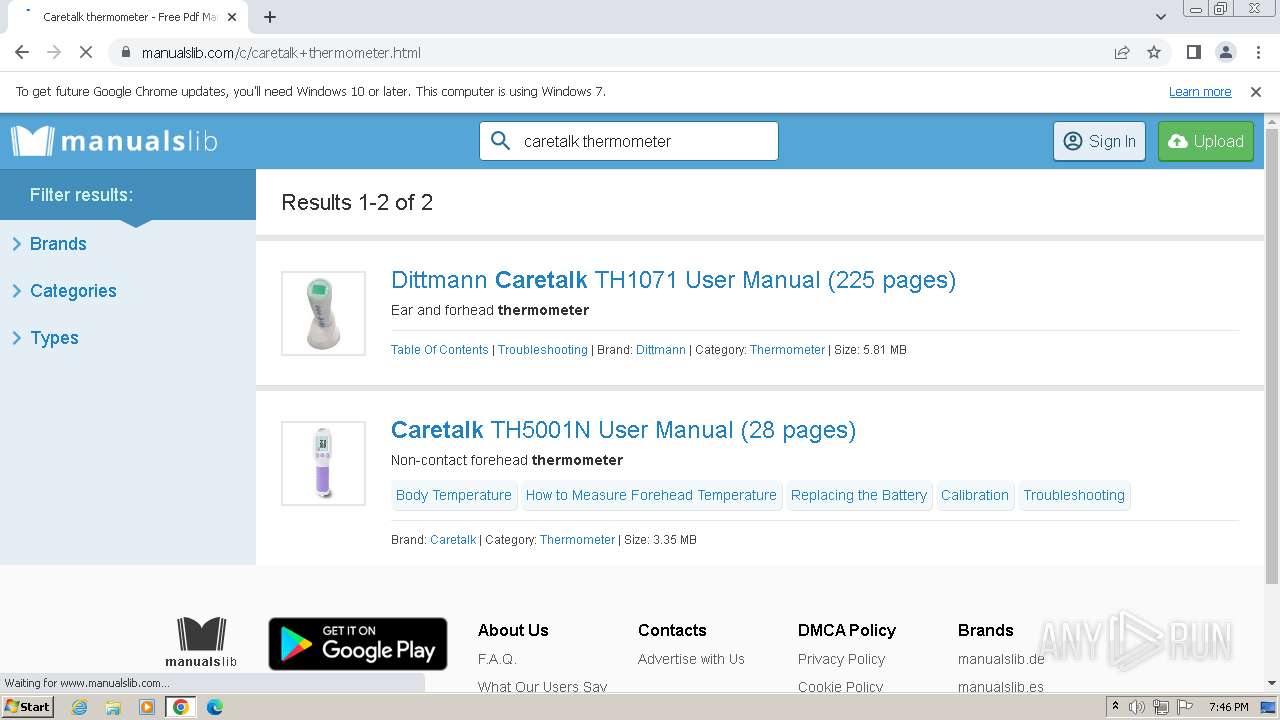Click Chrome icon in the taskbar
1280x720 pixels.
pyautogui.click(x=180, y=707)
